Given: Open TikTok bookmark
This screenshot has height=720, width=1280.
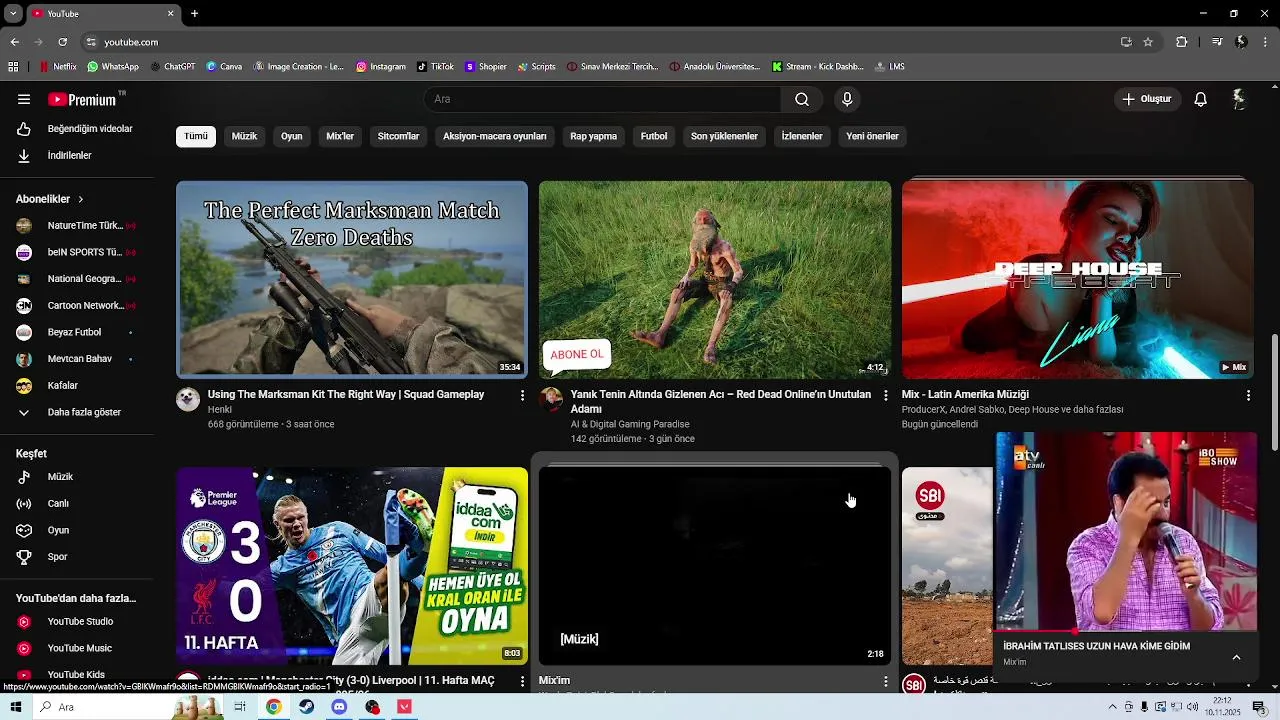Looking at the screenshot, I should coord(436,67).
